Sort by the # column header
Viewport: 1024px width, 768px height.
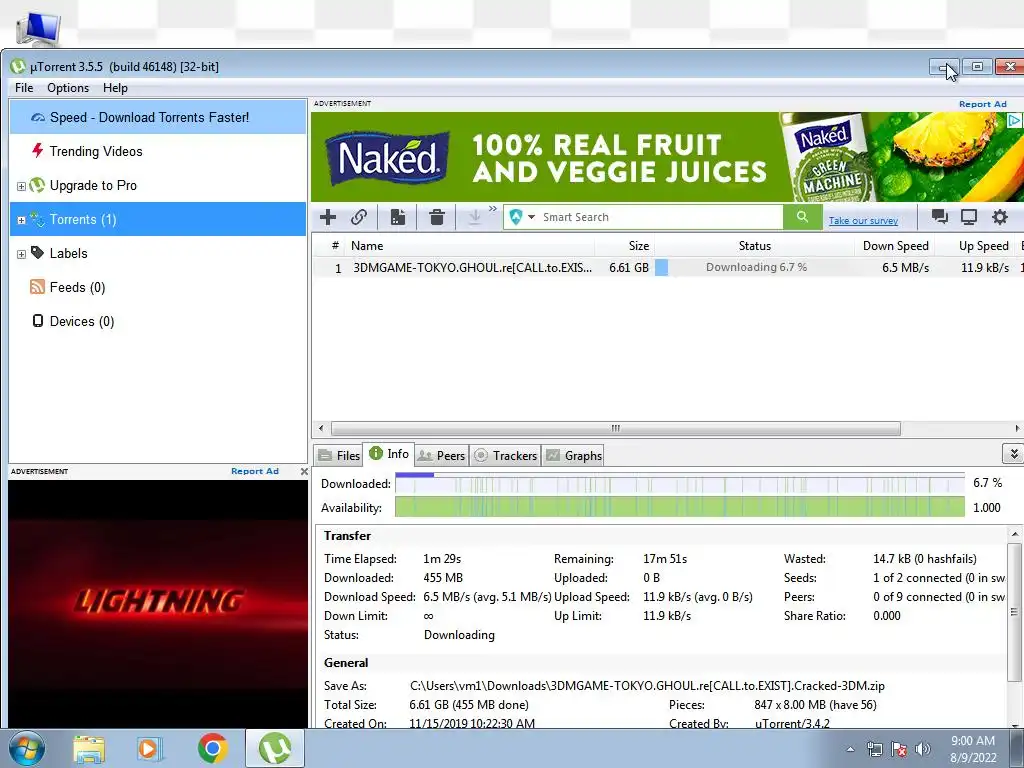(x=335, y=246)
